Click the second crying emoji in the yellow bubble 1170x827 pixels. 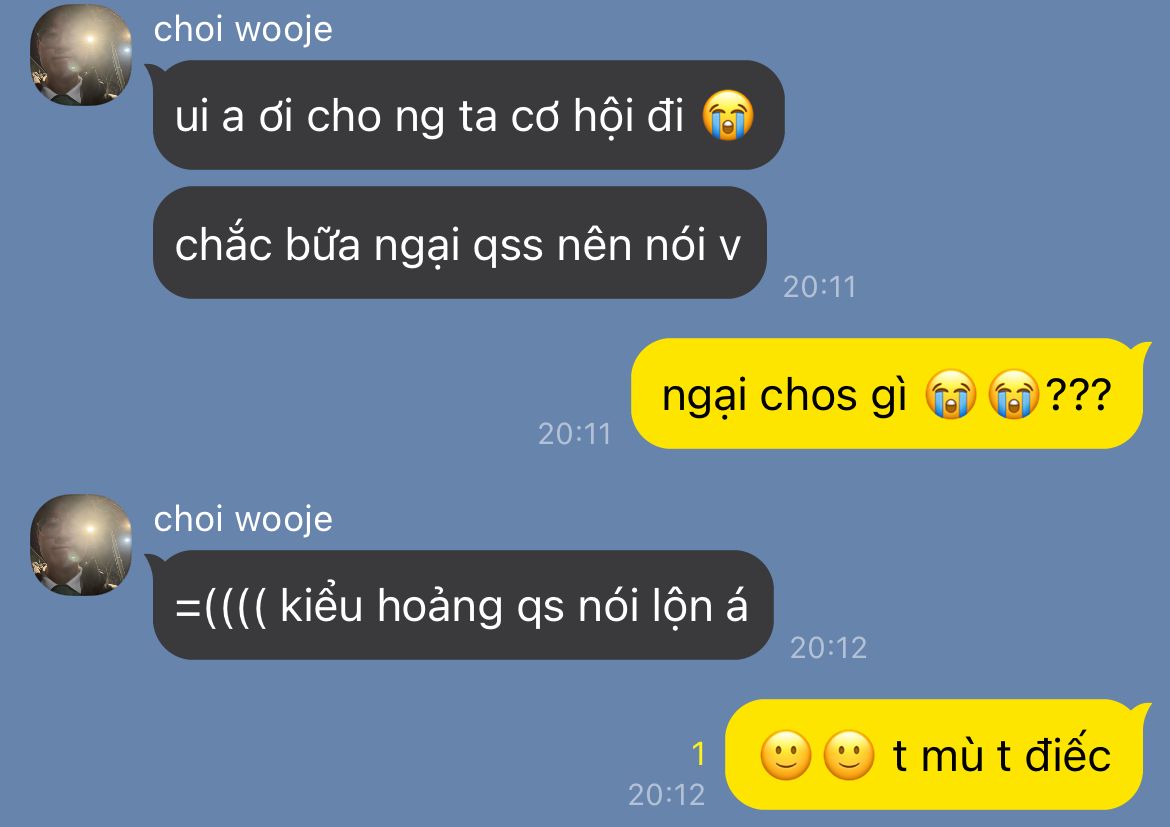[1013, 394]
